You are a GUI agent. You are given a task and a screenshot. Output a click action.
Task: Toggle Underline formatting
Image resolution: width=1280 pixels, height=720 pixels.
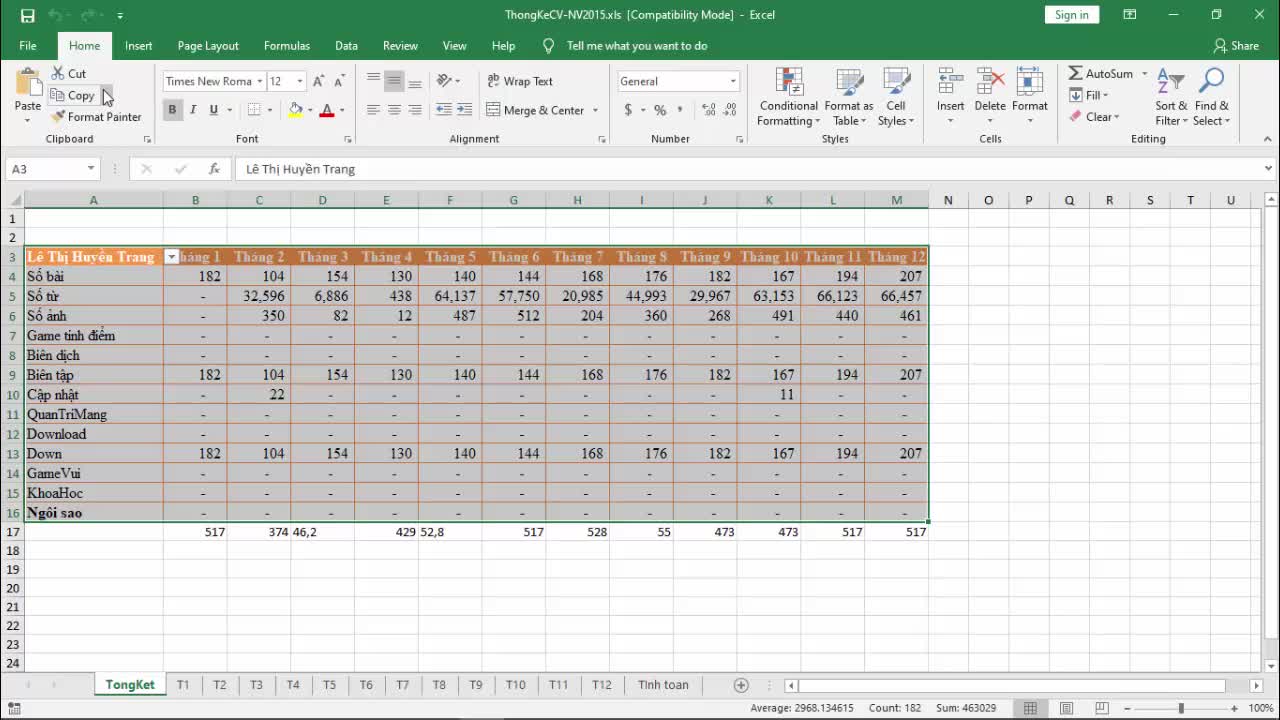213,110
